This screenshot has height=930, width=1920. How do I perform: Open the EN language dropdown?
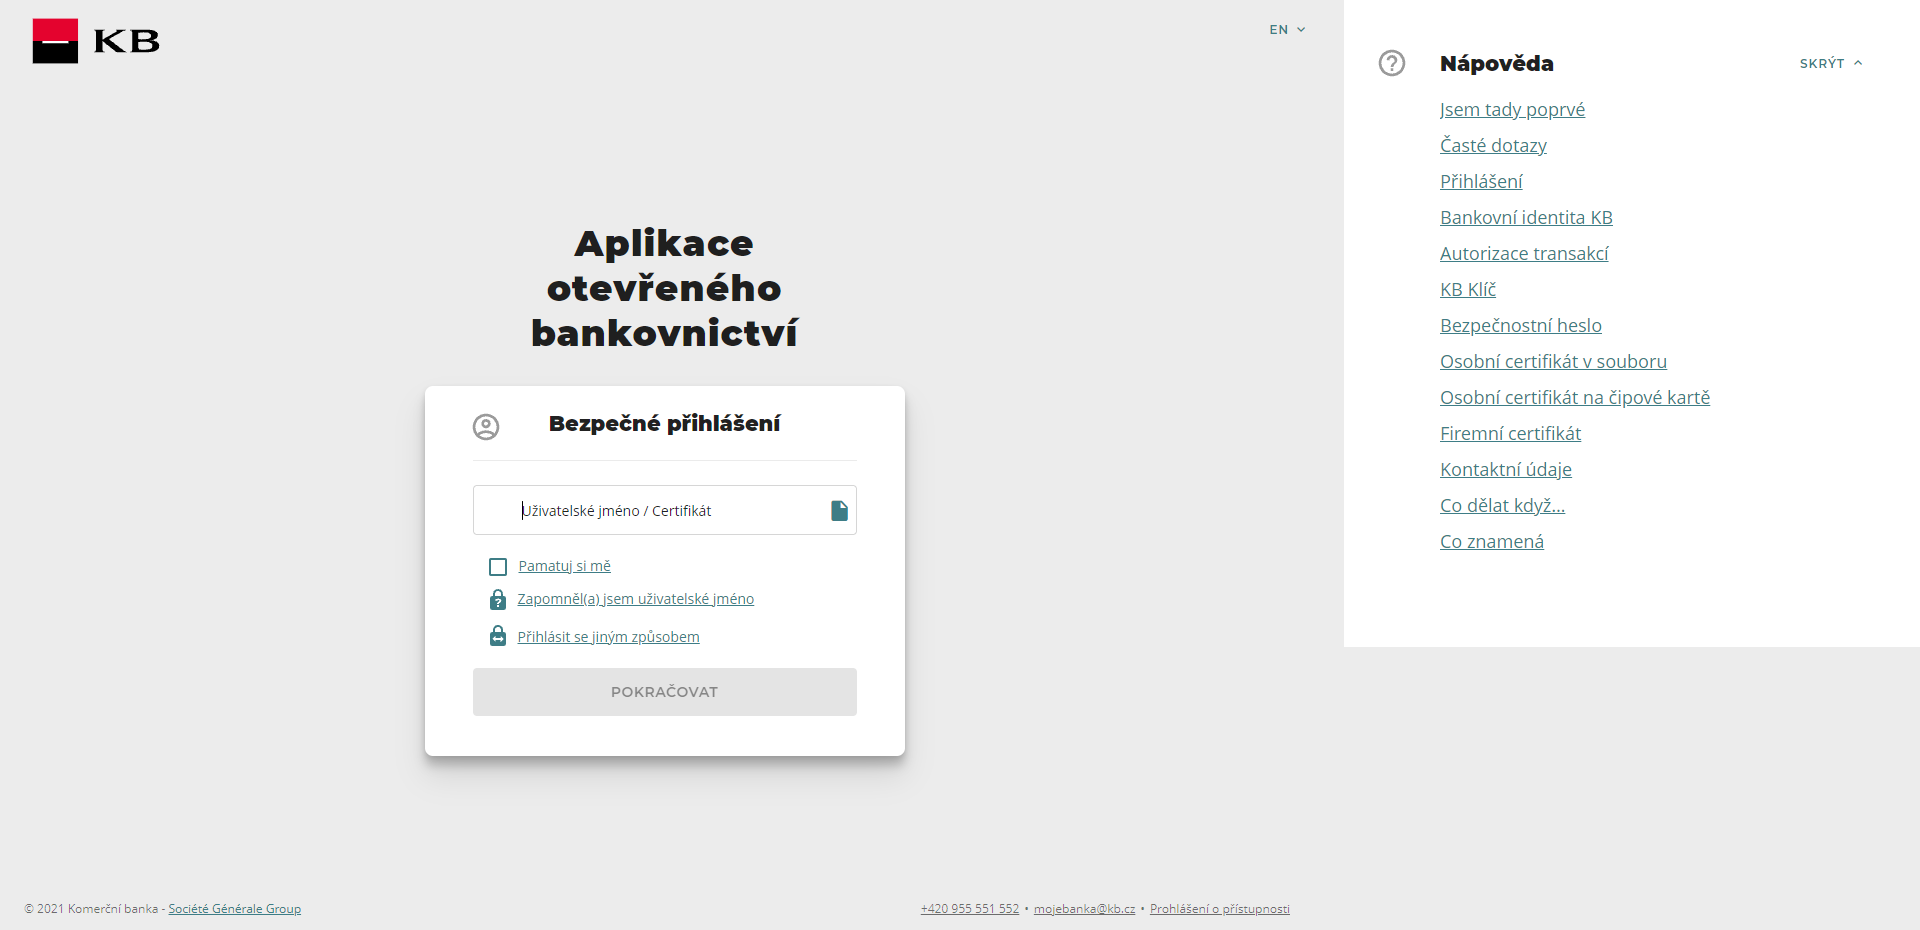(x=1287, y=30)
